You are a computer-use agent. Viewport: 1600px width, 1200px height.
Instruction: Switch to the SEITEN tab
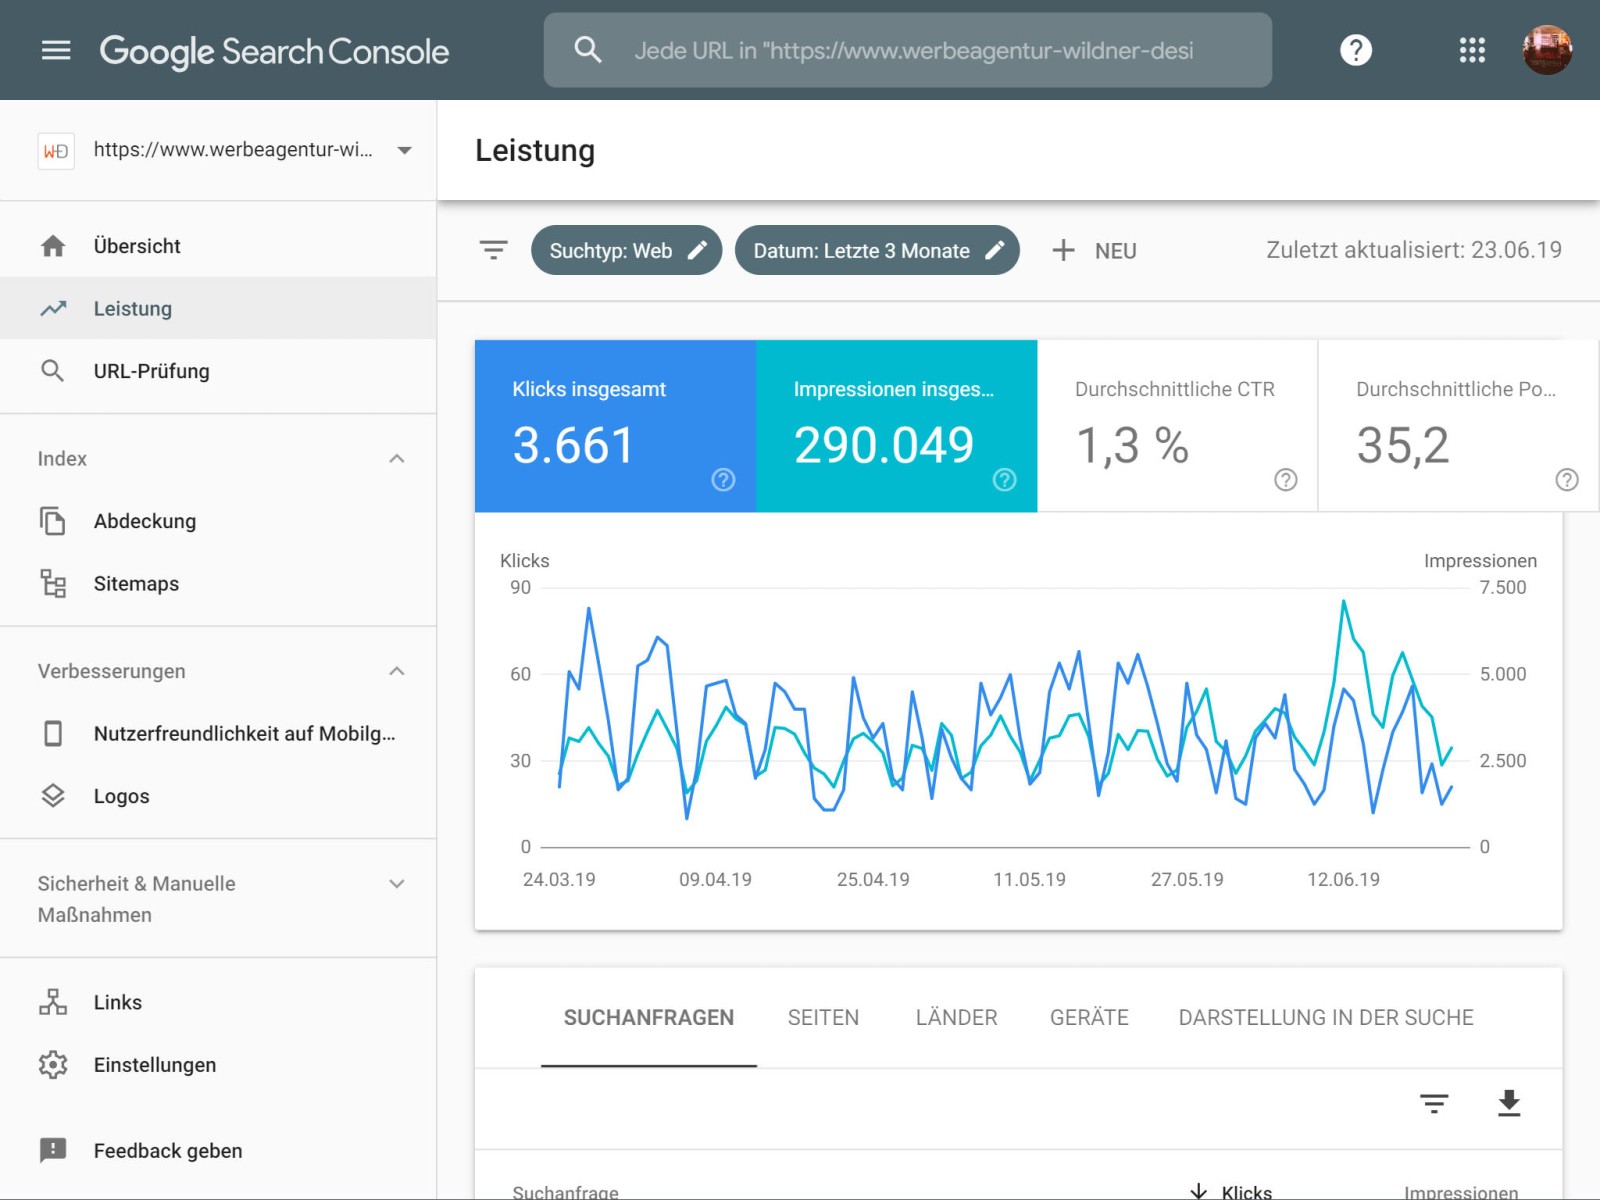point(823,1017)
